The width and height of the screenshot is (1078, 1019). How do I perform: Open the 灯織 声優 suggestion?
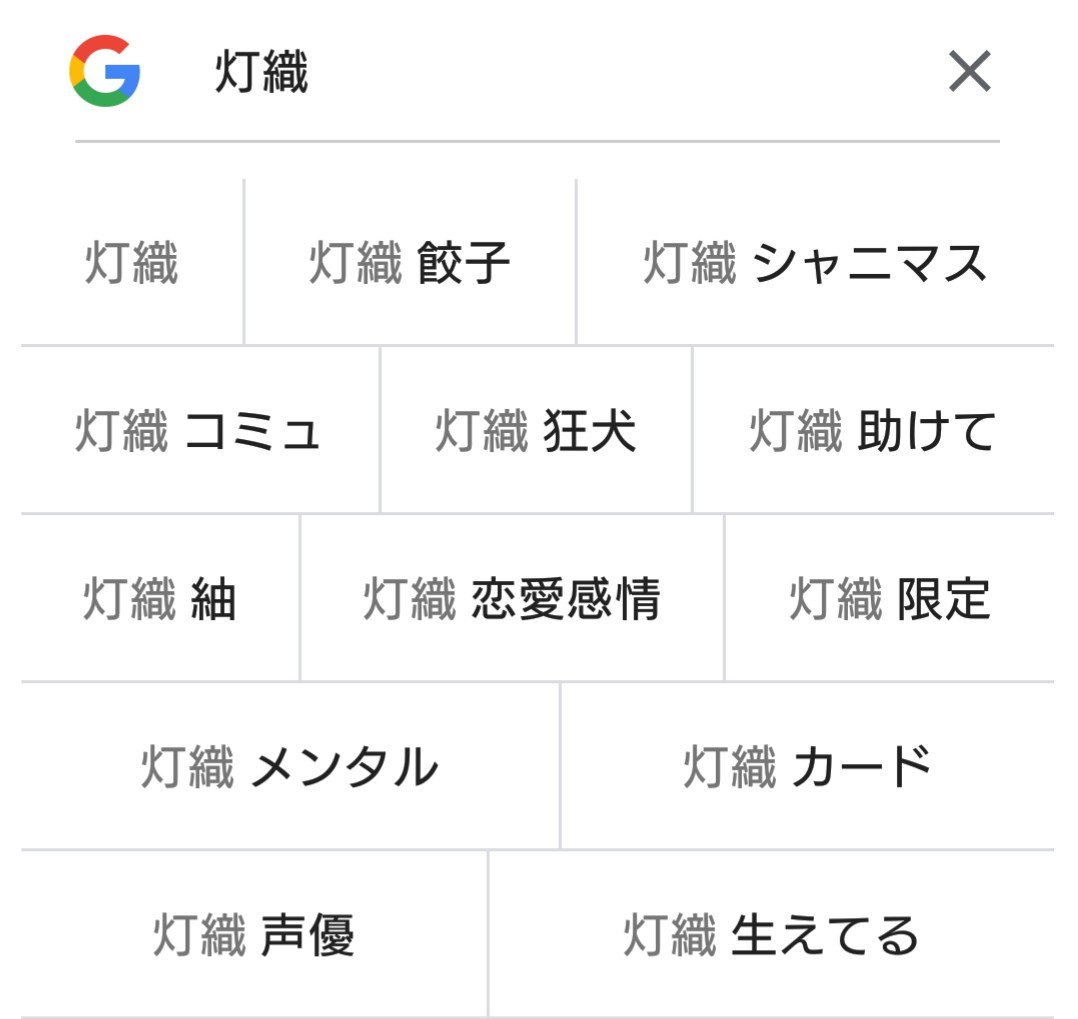click(254, 935)
